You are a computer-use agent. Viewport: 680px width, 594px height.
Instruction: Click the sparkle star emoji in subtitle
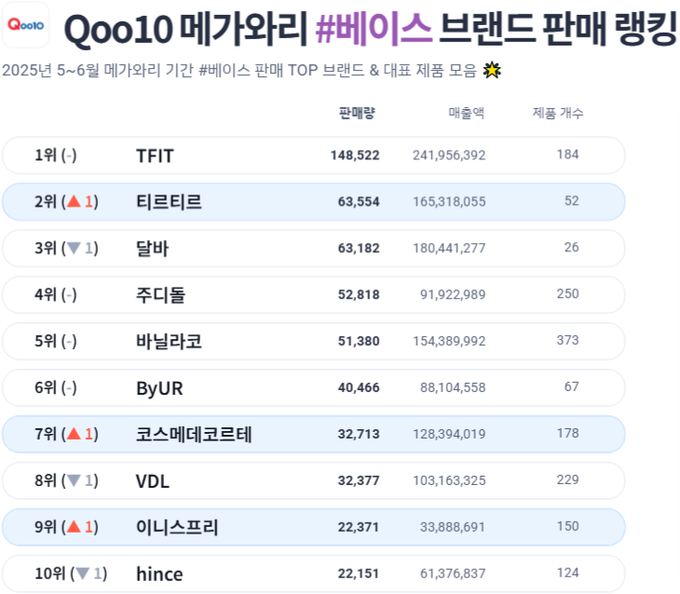coord(492,70)
